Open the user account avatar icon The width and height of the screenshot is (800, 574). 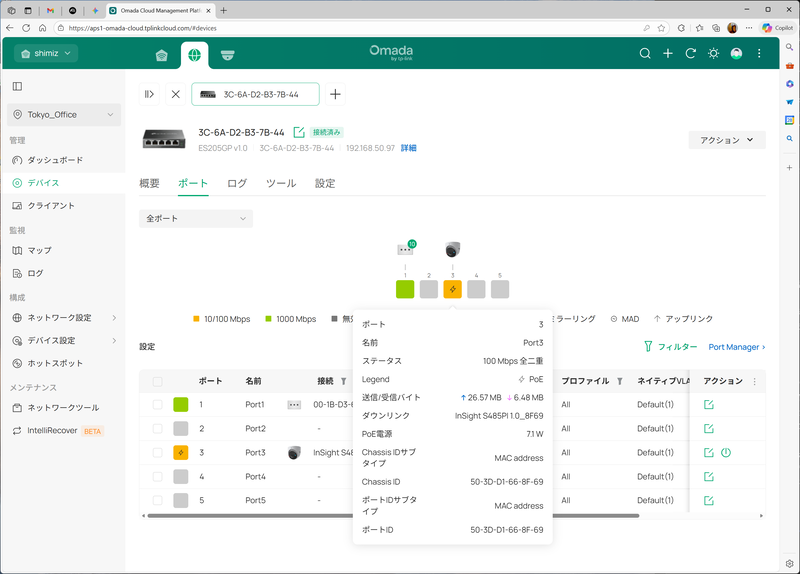[736, 54]
